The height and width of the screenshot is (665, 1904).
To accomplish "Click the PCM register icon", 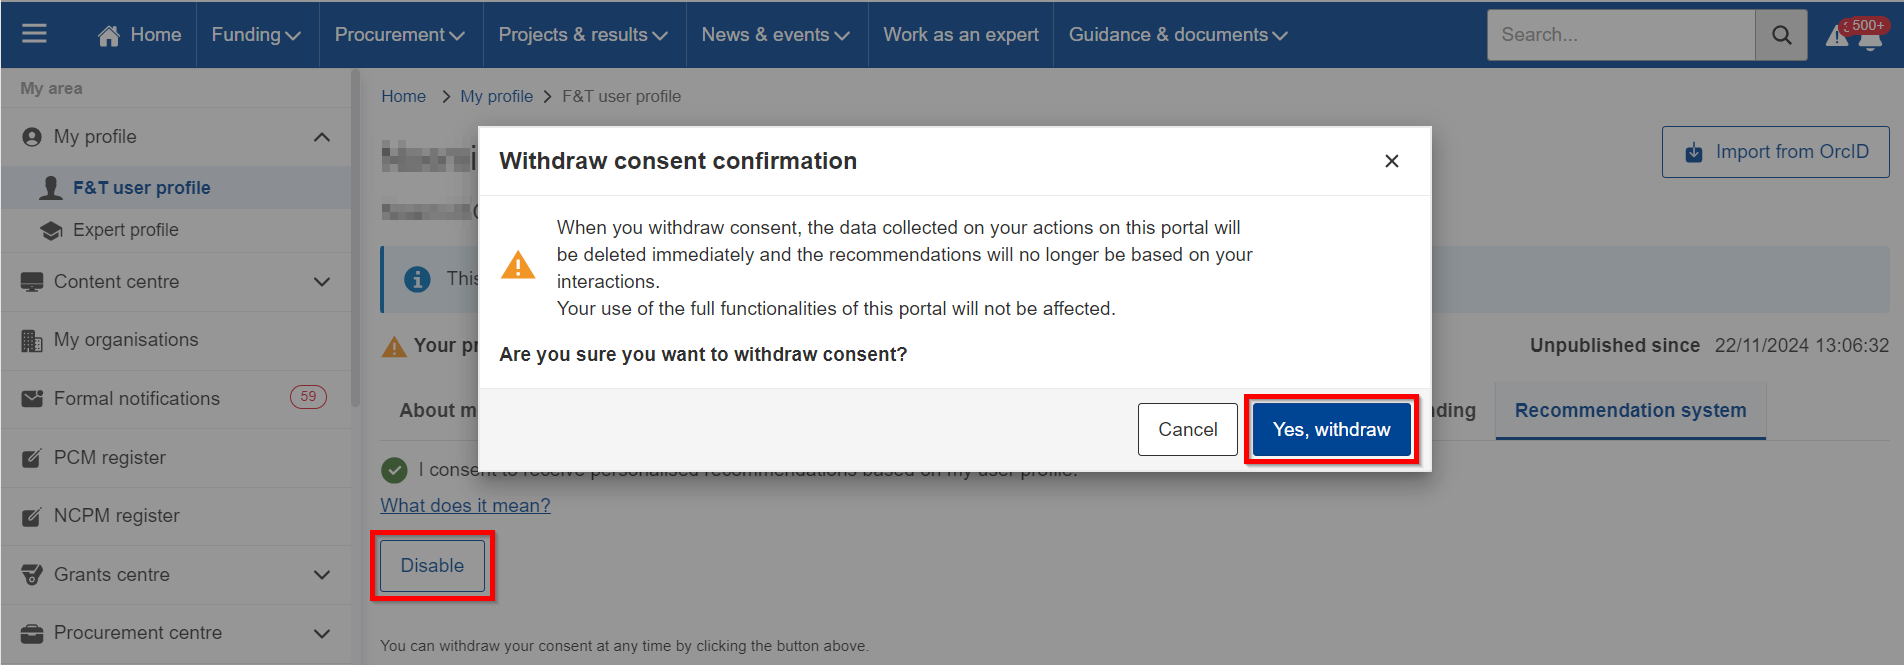I will (x=32, y=458).
